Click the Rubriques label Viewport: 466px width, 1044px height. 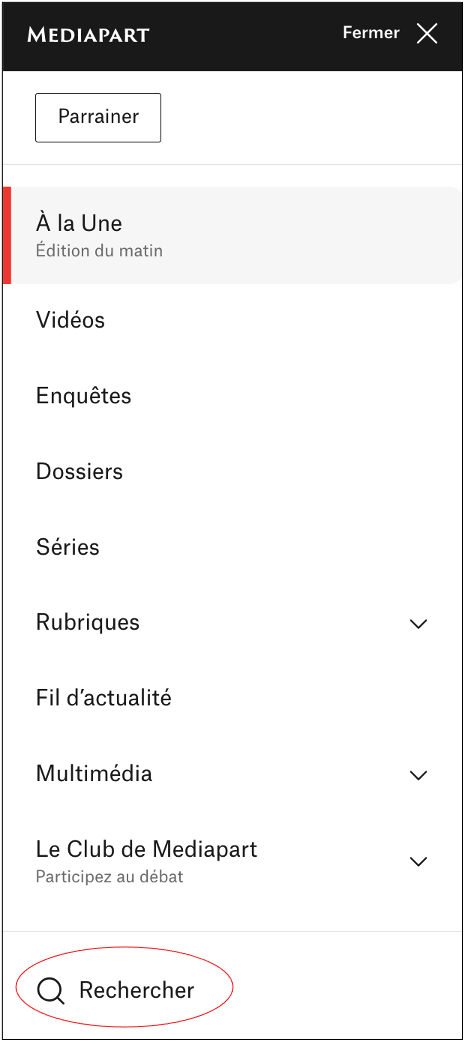click(88, 623)
